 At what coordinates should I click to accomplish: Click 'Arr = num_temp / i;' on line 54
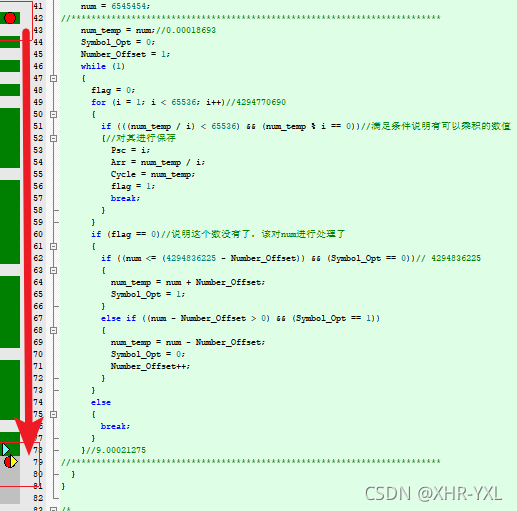point(158,162)
